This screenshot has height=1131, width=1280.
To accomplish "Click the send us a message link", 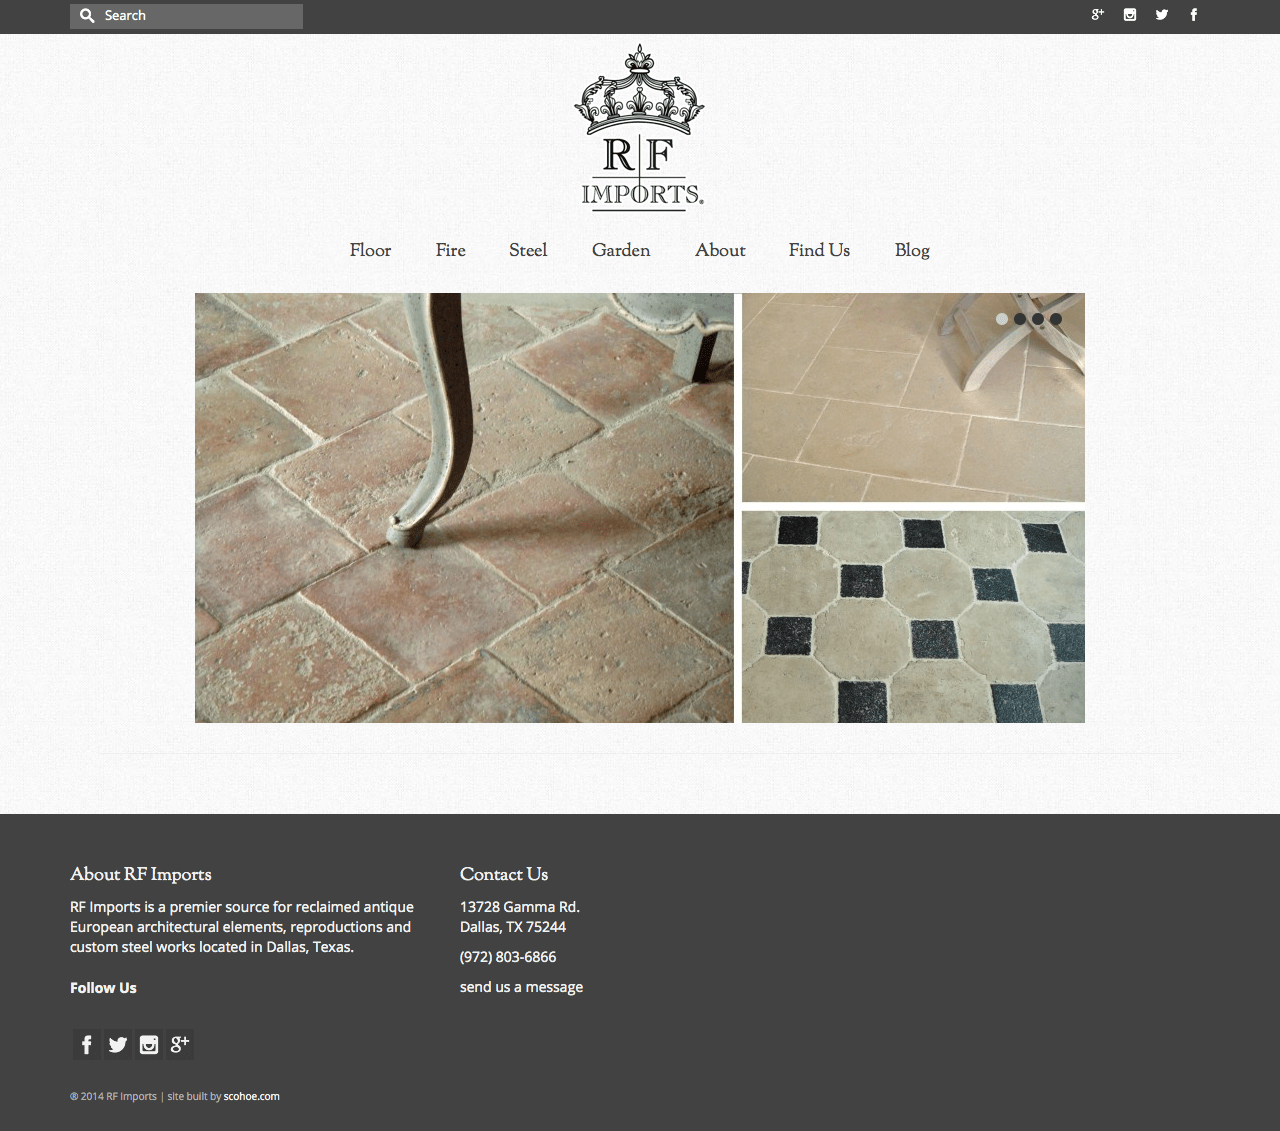I will tap(521, 987).
